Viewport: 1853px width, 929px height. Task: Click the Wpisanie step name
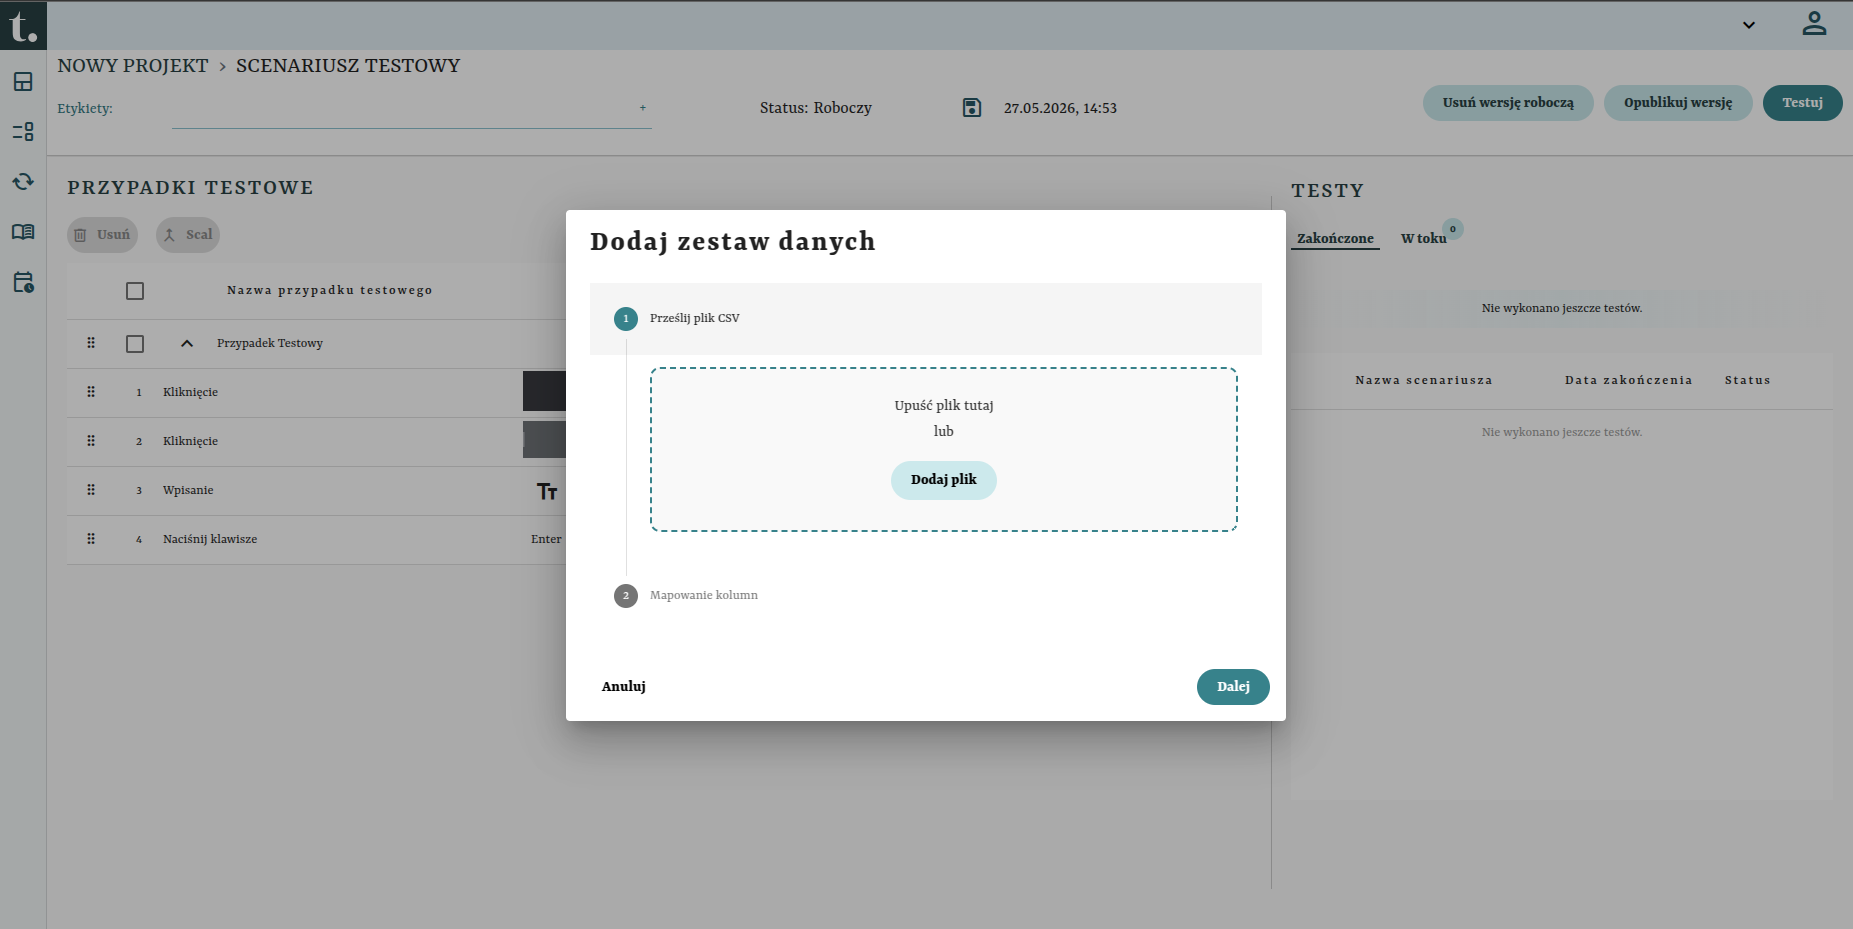[x=188, y=490]
